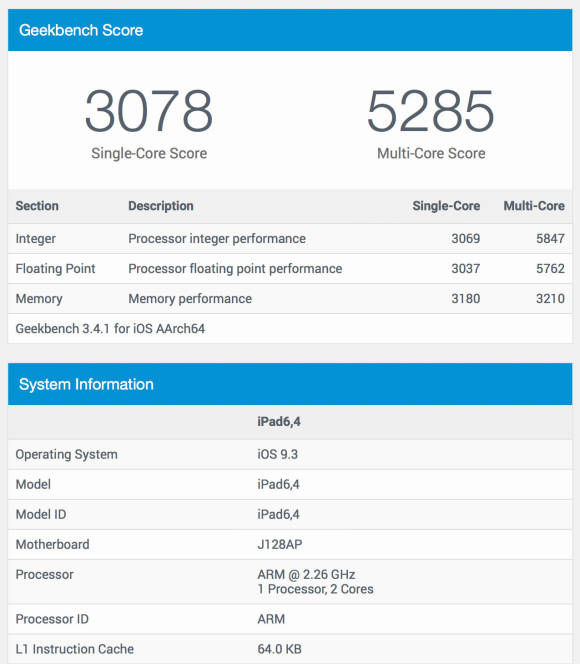Click the Operating System label
Viewport: 580px width, 664px height.
pyautogui.click(x=66, y=454)
